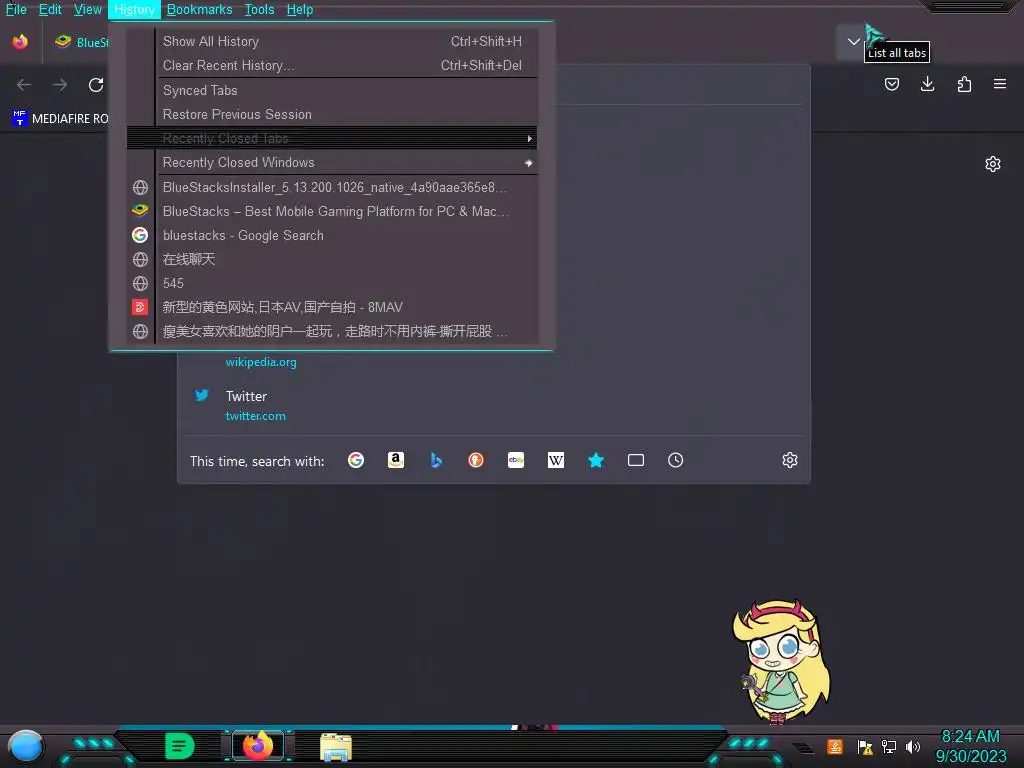Search this time with DuckDuckGo

coord(476,460)
